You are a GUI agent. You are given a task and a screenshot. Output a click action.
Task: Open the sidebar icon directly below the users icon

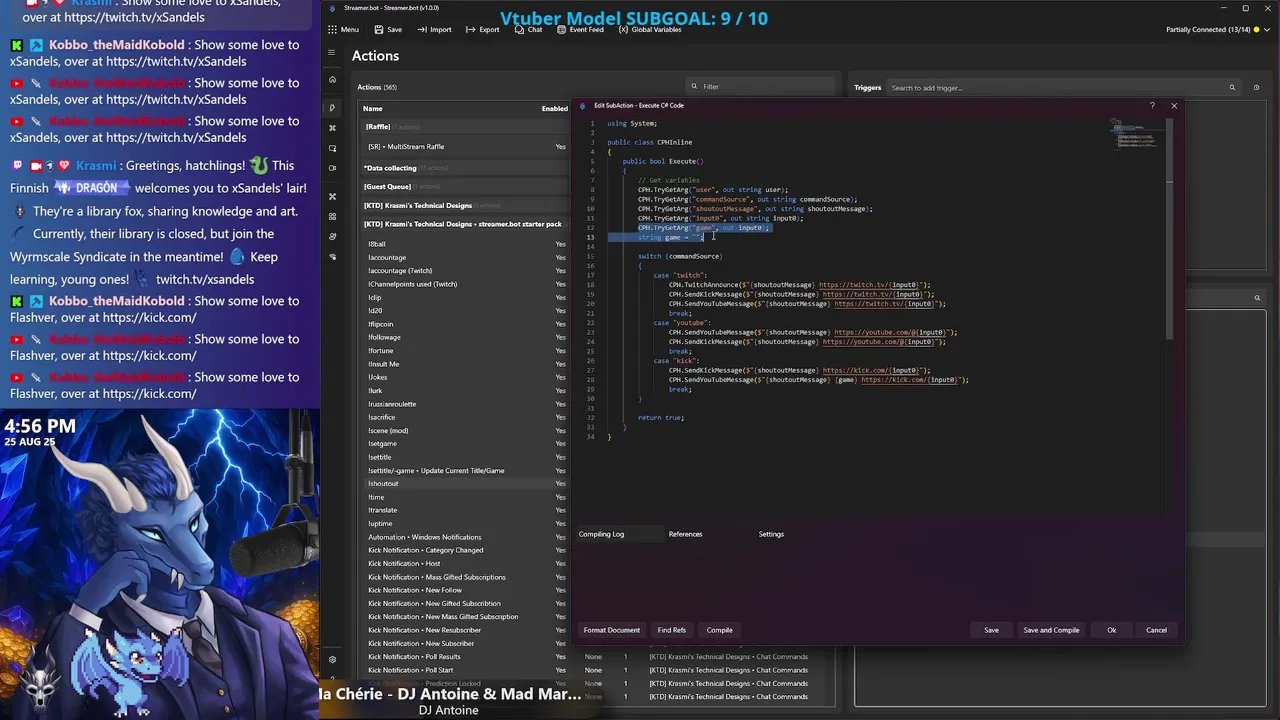point(332,256)
